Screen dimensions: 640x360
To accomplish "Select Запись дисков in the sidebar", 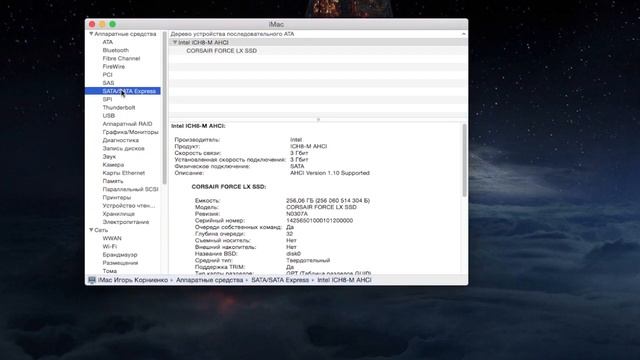I will coord(123,148).
